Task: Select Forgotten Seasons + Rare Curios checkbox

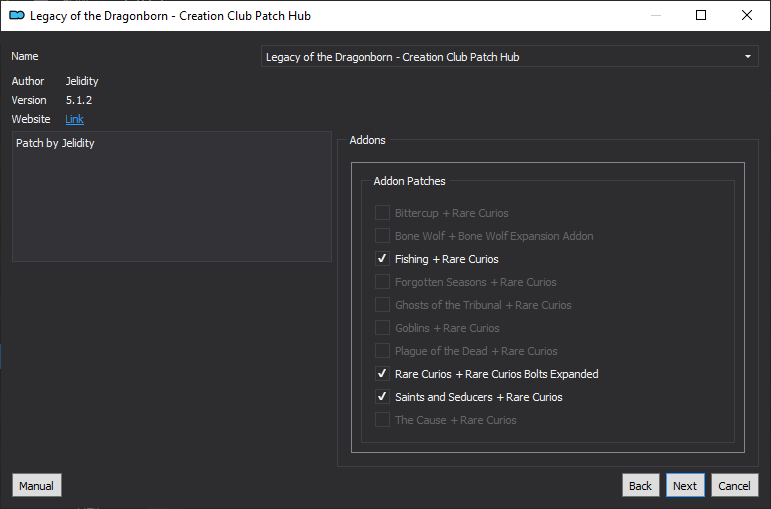Action: pos(382,282)
